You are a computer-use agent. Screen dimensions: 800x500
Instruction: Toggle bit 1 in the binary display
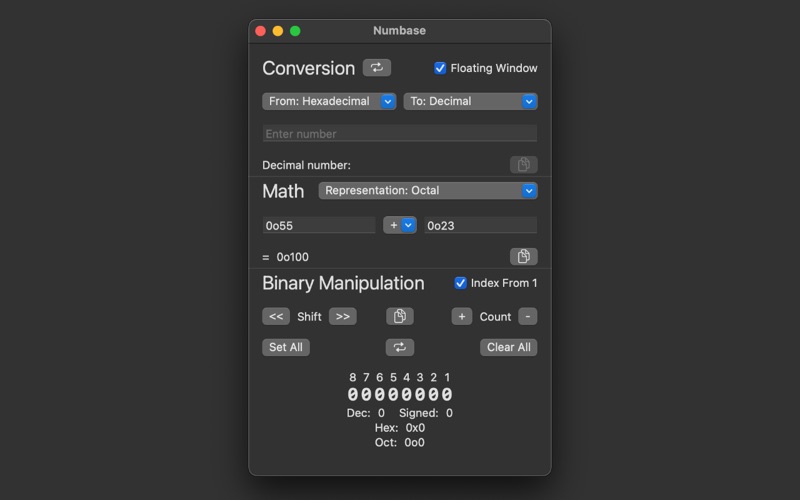tap(447, 394)
